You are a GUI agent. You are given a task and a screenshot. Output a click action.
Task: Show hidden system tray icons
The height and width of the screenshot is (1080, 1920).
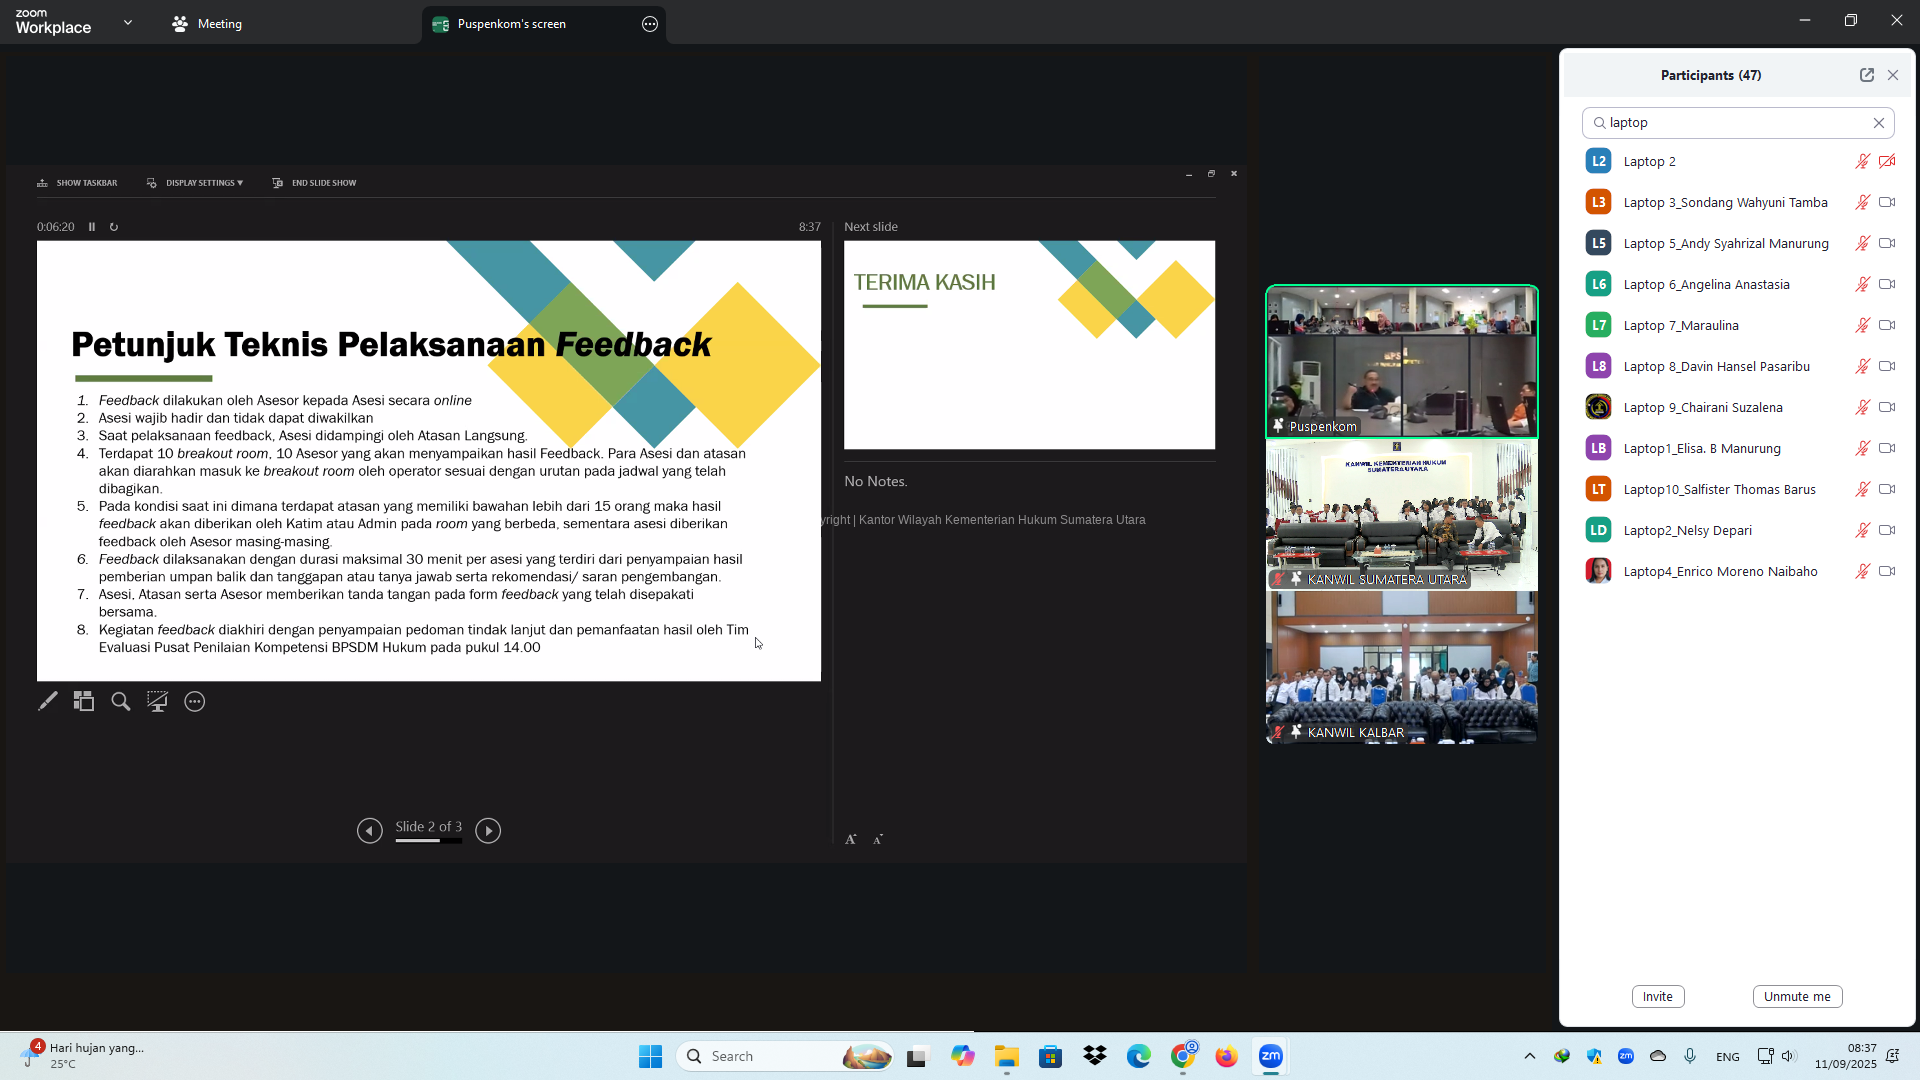[x=1529, y=1056]
